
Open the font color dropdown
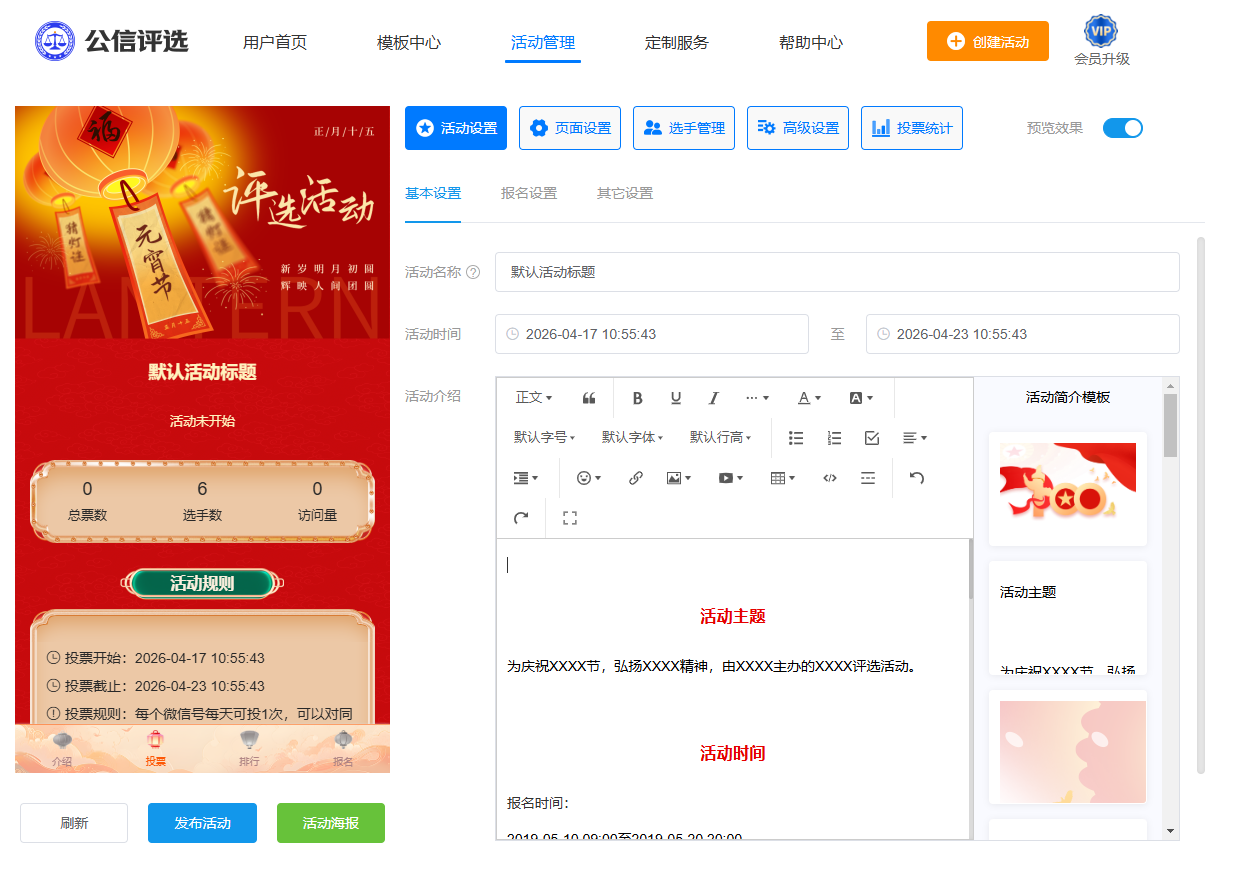[x=809, y=398]
